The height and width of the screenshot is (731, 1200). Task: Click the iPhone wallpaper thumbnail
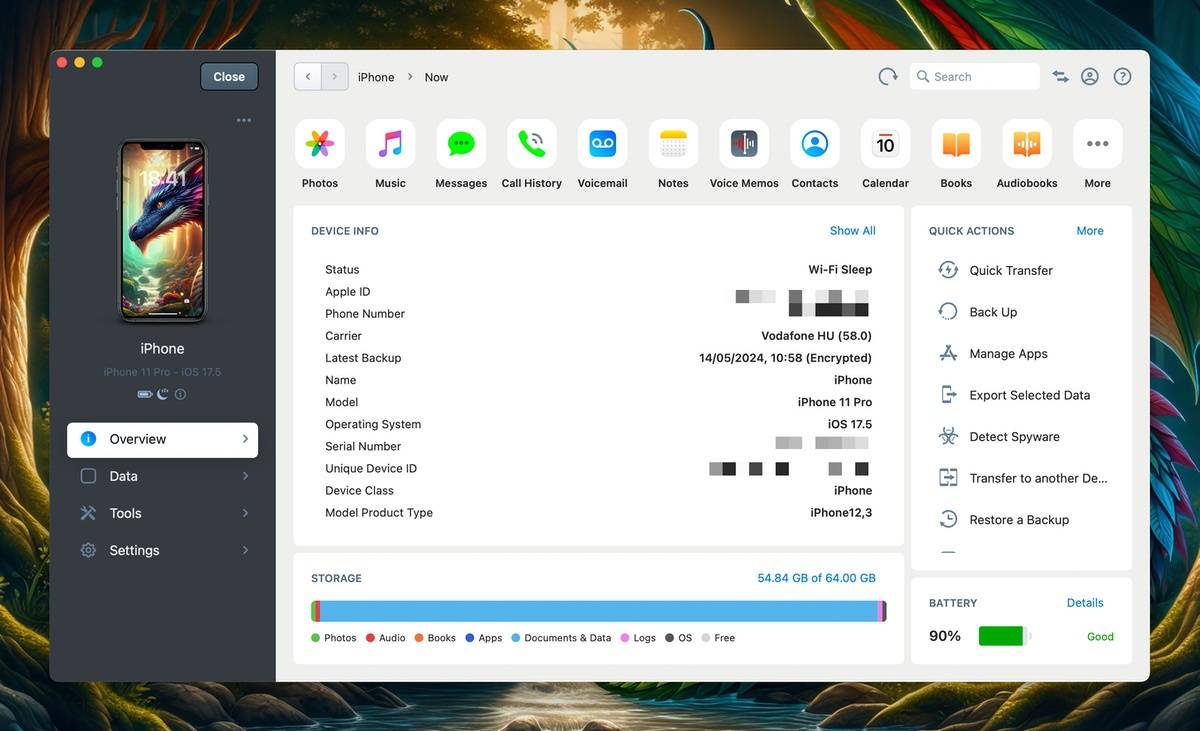point(163,231)
